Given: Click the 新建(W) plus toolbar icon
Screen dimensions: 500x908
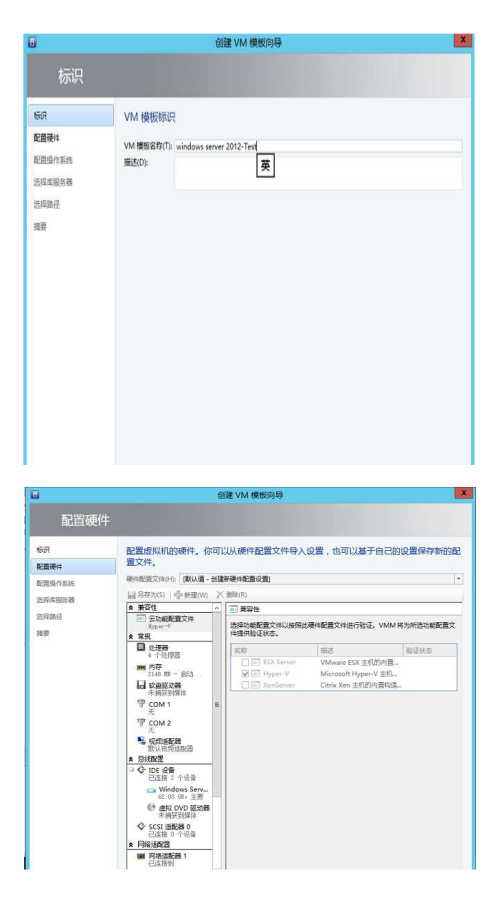Looking at the screenshot, I should click(178, 595).
